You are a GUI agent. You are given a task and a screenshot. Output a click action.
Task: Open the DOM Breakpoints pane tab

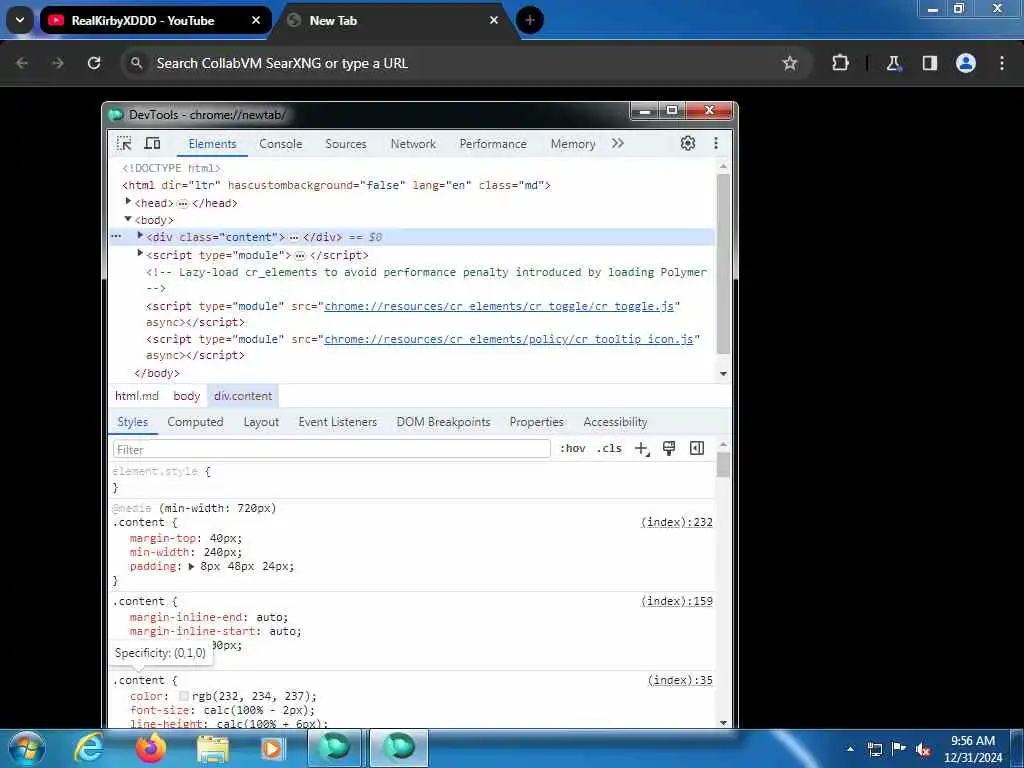[x=443, y=422]
